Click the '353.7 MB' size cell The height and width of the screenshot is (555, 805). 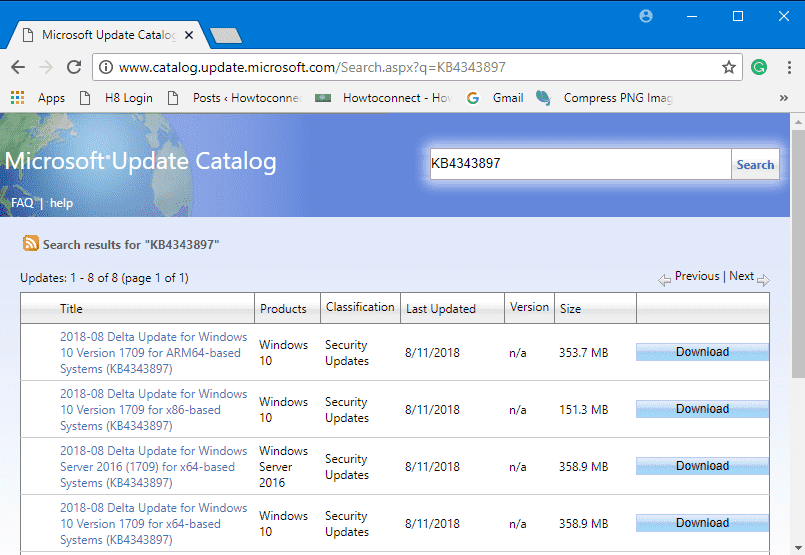[584, 353]
